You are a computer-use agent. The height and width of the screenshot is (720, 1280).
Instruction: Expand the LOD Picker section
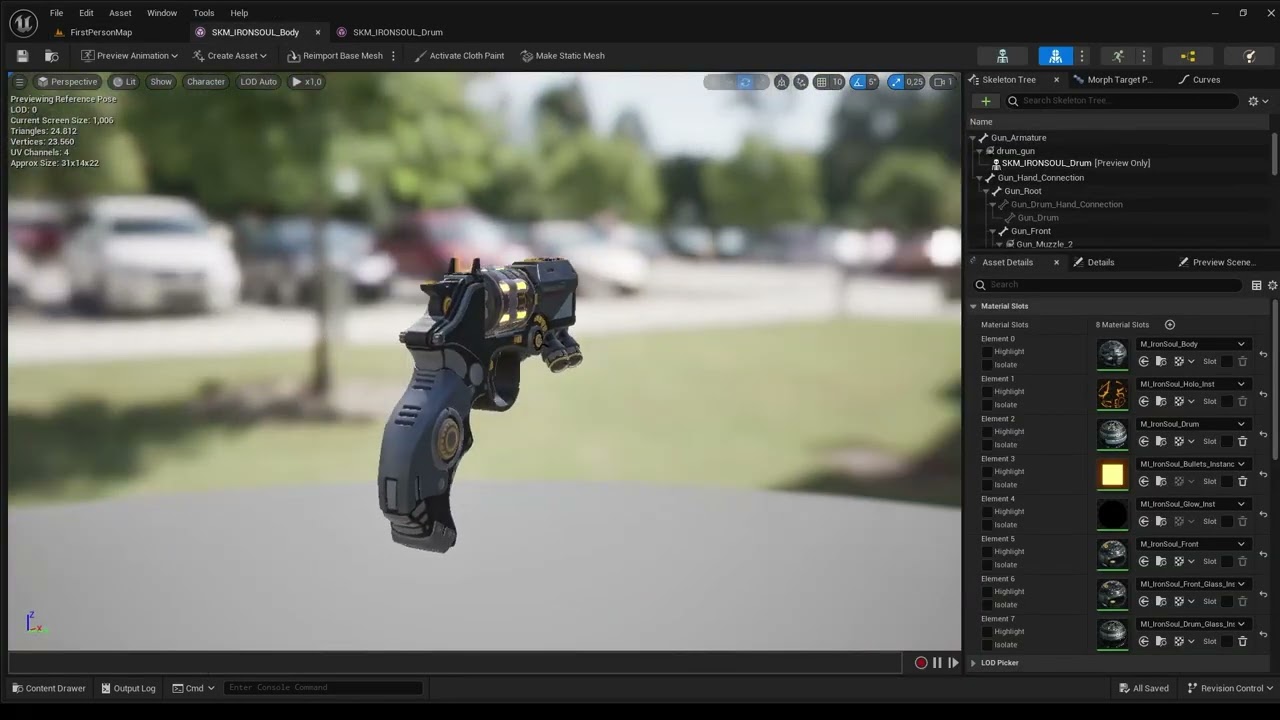(973, 663)
